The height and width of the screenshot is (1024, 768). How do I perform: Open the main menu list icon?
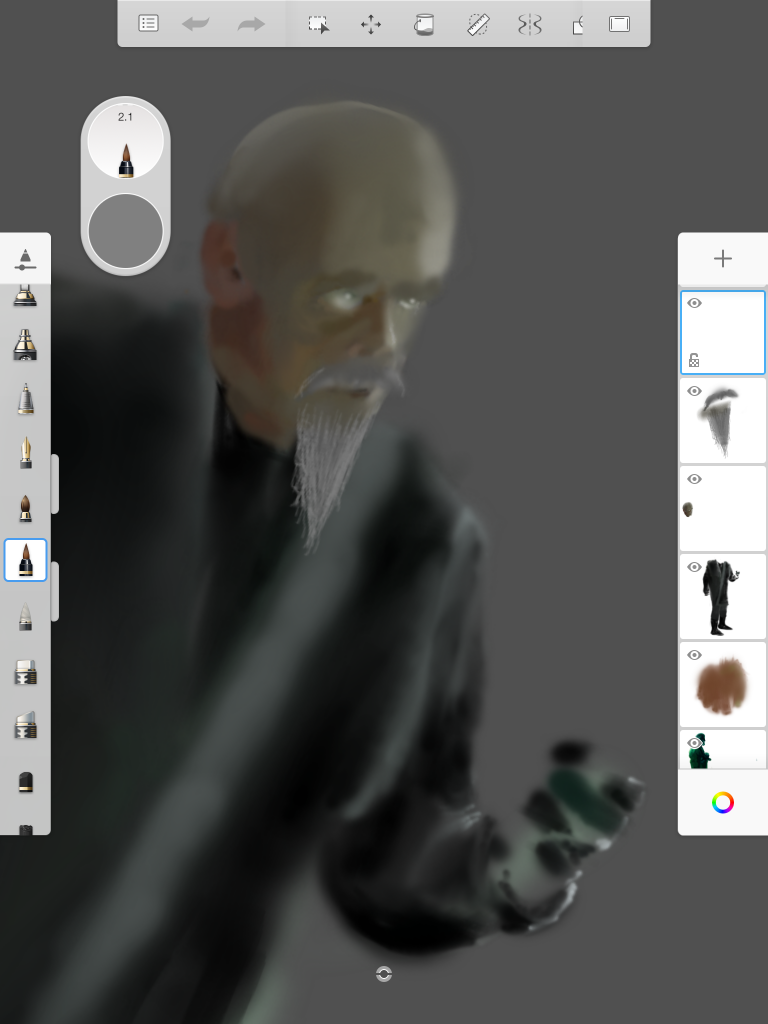coord(148,24)
